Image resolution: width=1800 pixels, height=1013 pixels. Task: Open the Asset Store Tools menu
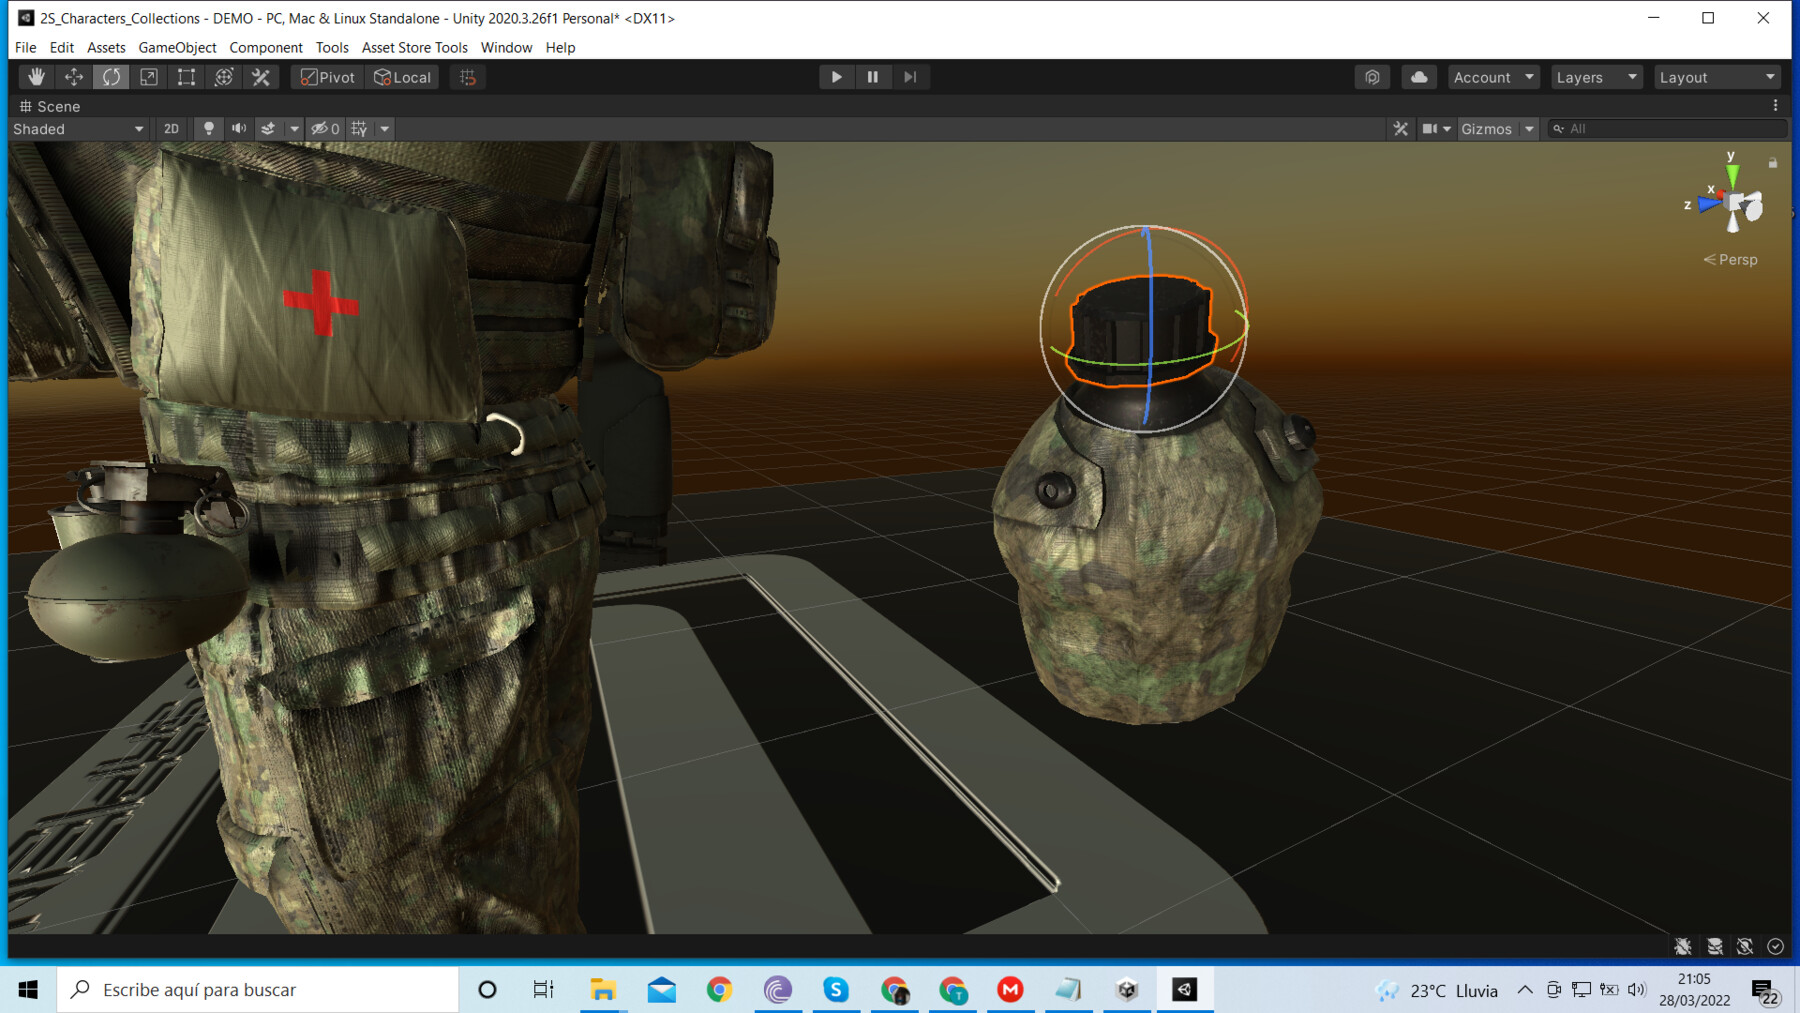coord(414,47)
